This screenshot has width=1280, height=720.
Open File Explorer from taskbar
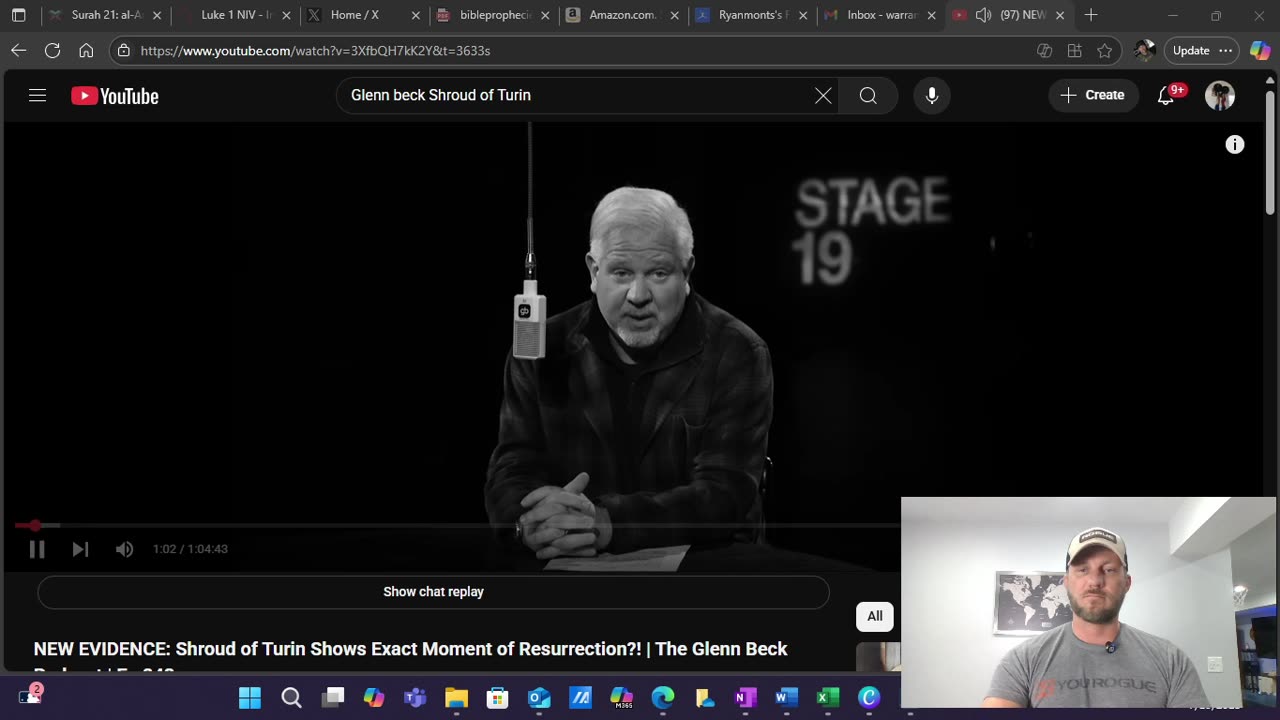pos(456,698)
